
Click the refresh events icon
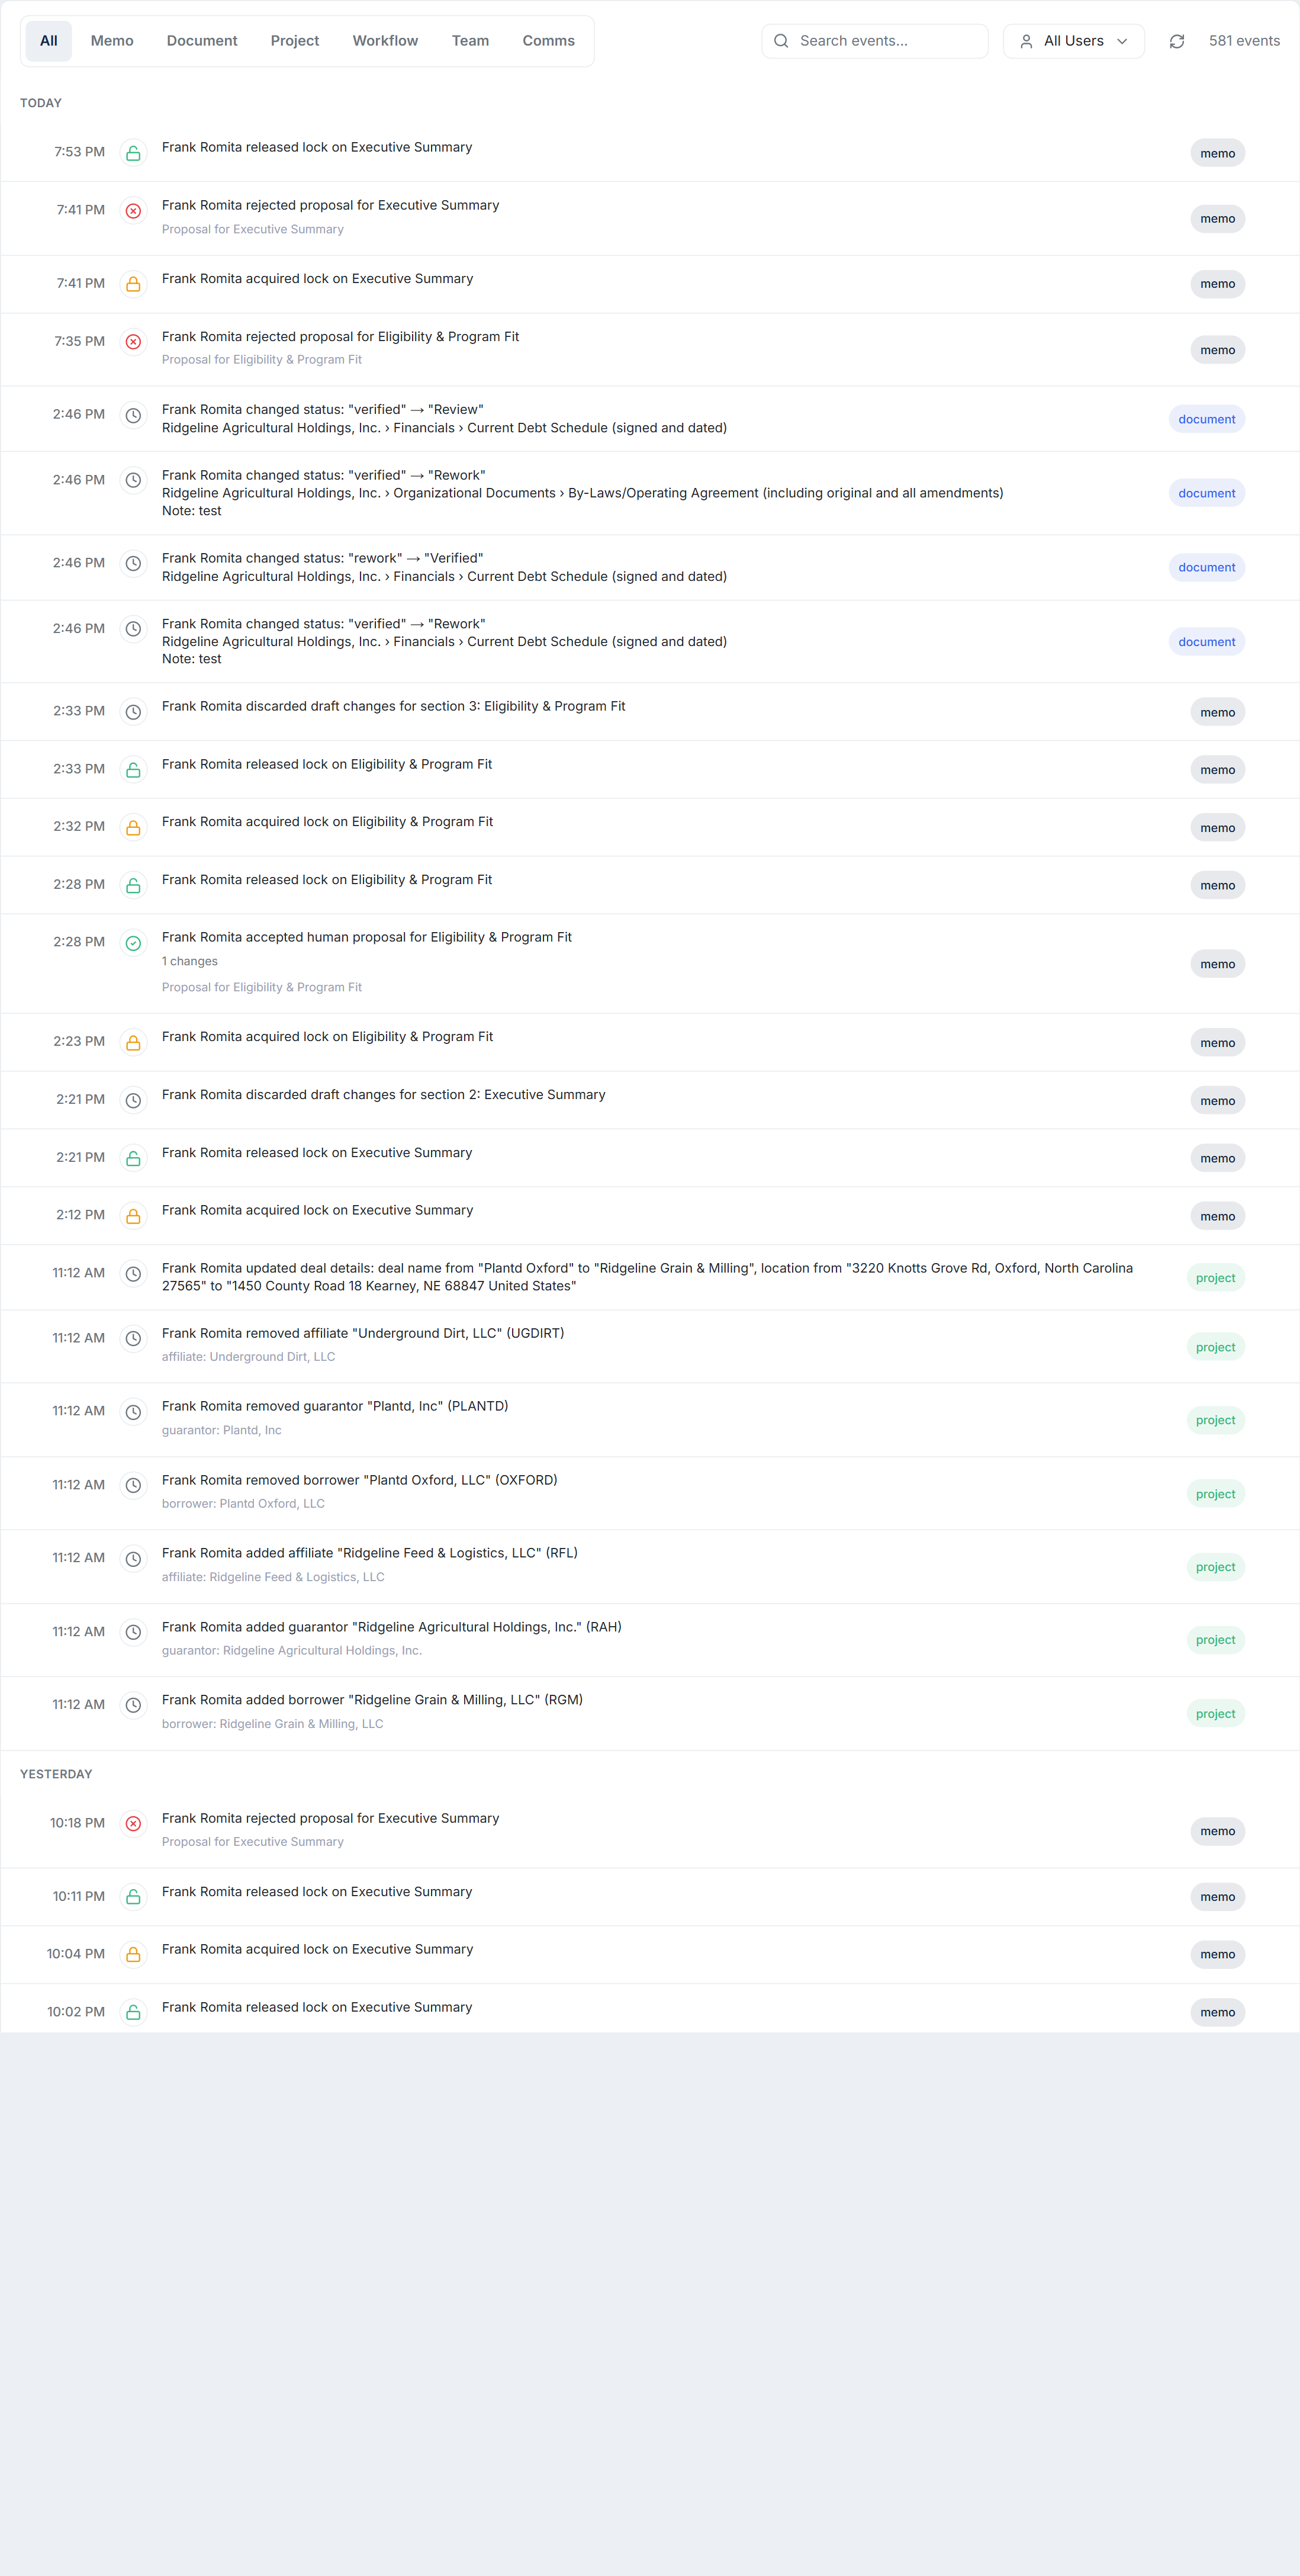(1177, 41)
